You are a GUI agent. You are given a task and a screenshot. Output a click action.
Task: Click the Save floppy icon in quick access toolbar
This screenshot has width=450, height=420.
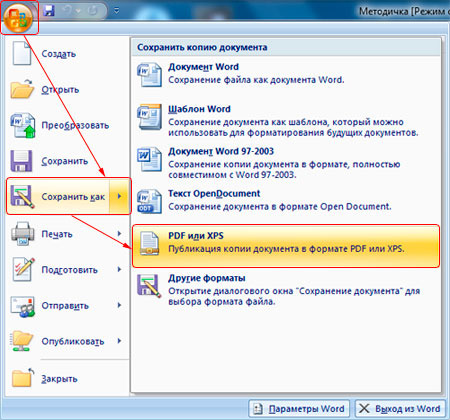[49, 11]
